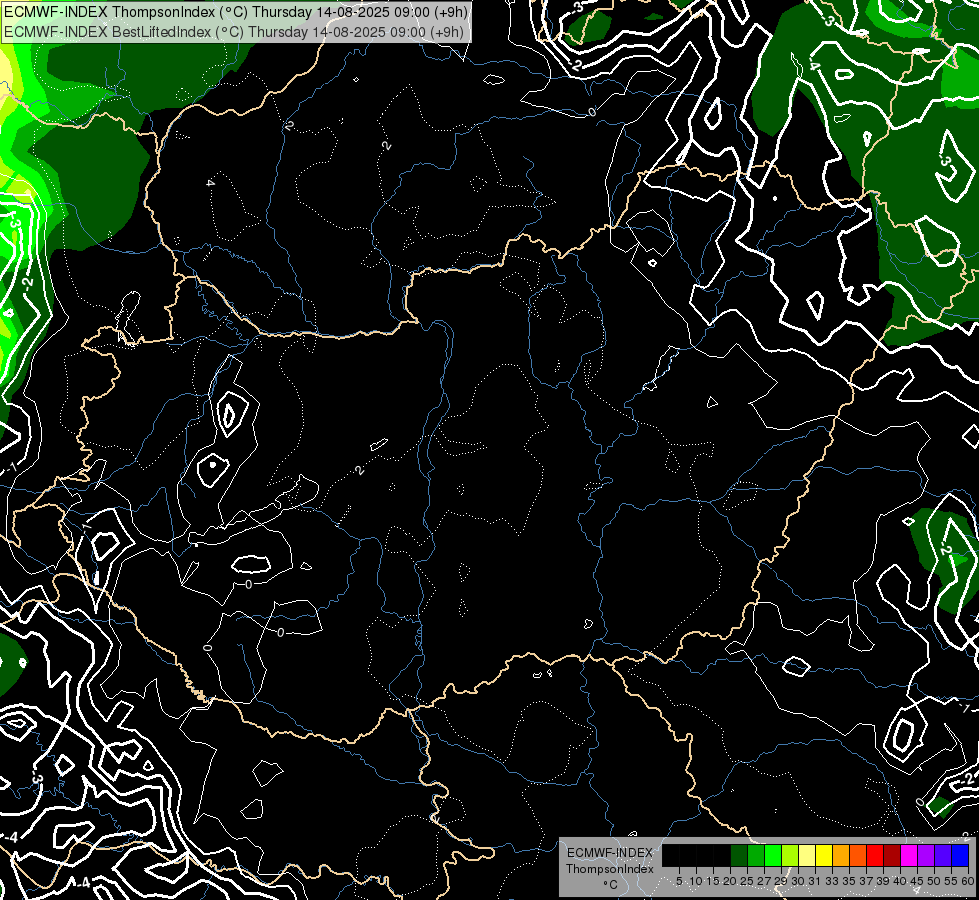Click legend scale value 31
Viewport: 979px width, 900px height.
[815, 881]
